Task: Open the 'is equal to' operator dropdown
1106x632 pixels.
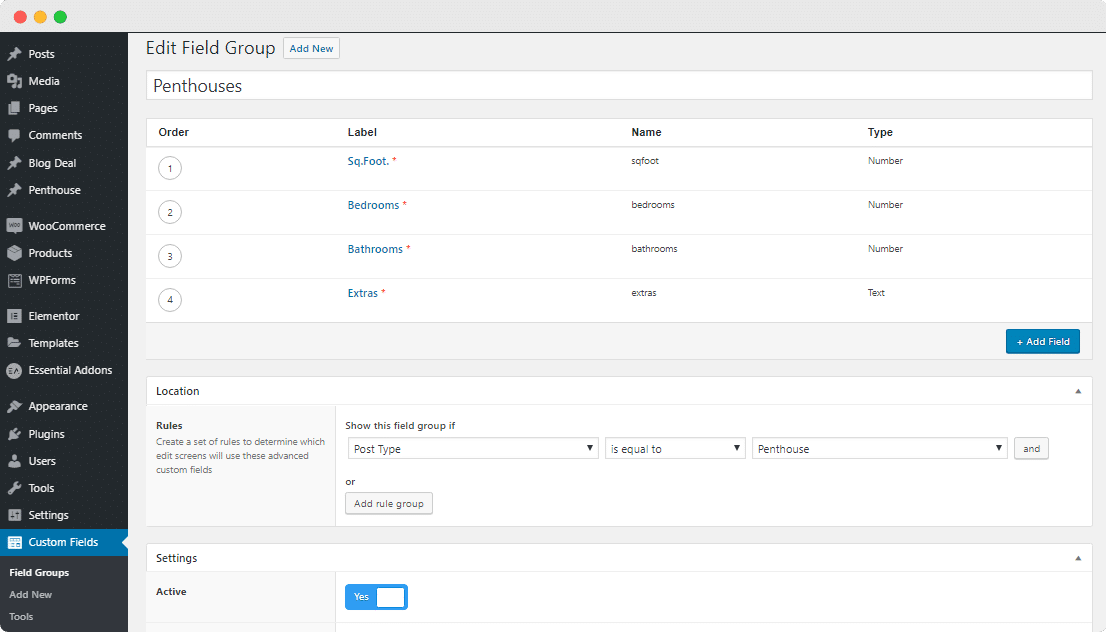Action: click(675, 448)
